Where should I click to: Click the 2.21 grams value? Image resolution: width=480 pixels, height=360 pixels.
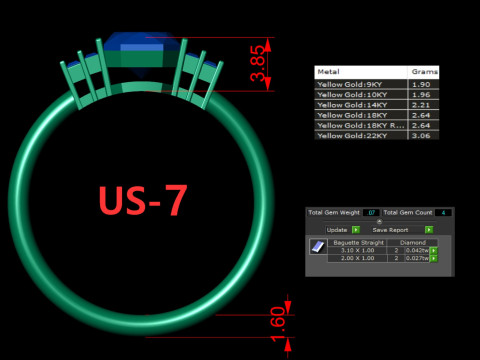pos(421,105)
